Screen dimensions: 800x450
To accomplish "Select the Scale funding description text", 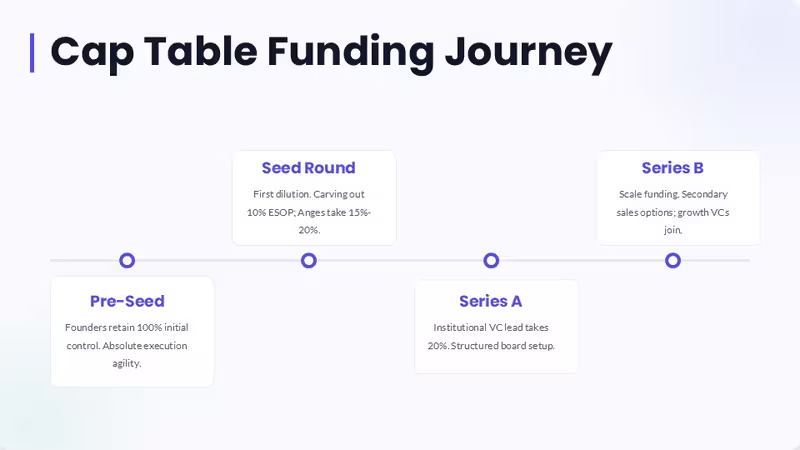I will point(672,212).
